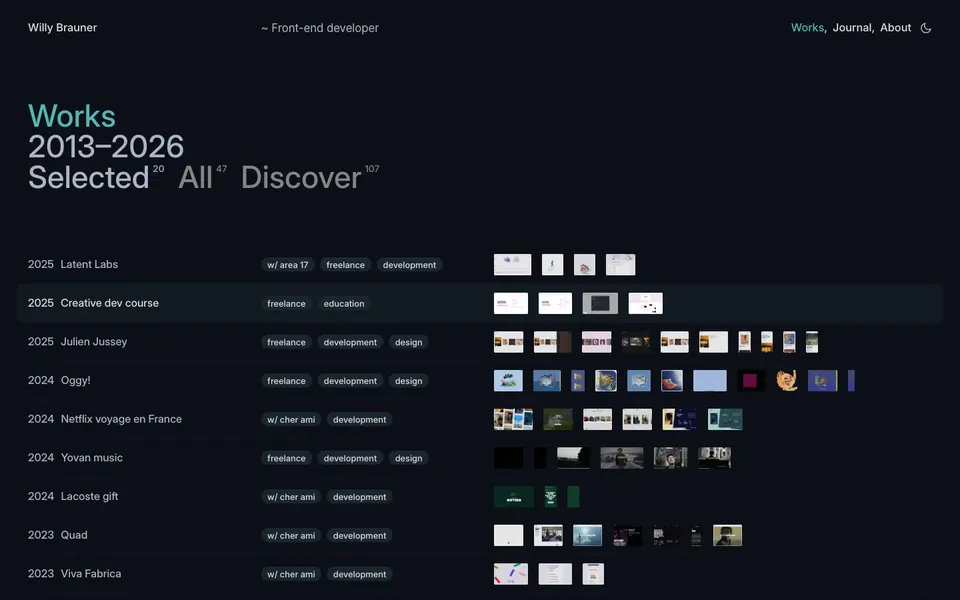960x600 pixels.
Task: Toggle dark mode moon icon
Action: (x=926, y=28)
